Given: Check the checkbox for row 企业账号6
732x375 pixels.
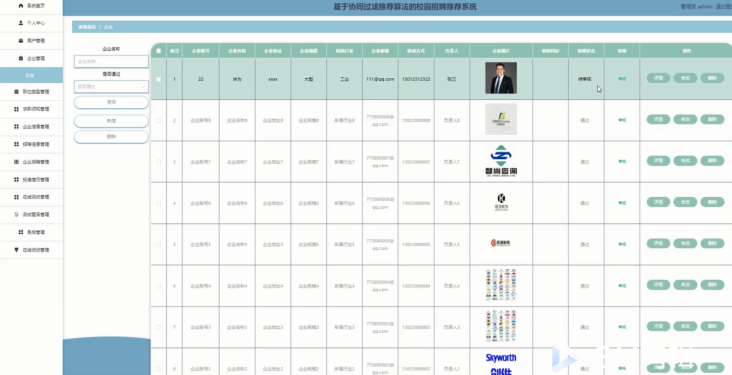Looking at the screenshot, I should point(159,203).
